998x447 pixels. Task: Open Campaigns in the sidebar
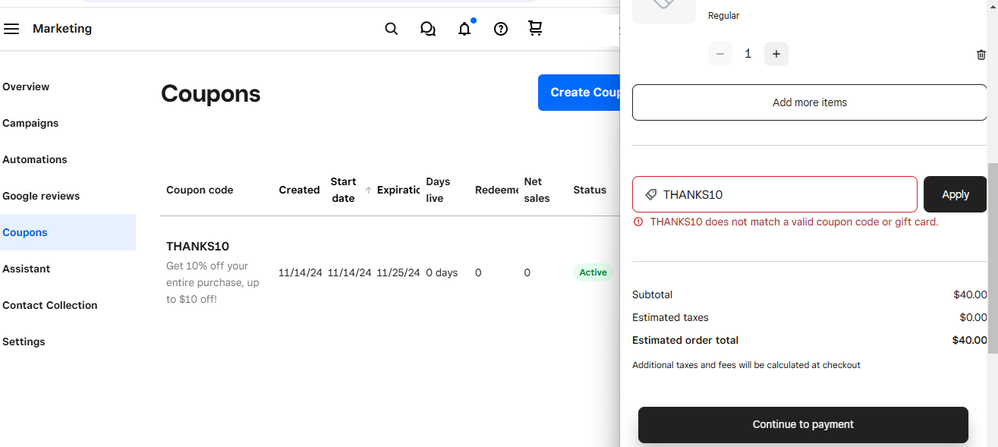pos(30,123)
